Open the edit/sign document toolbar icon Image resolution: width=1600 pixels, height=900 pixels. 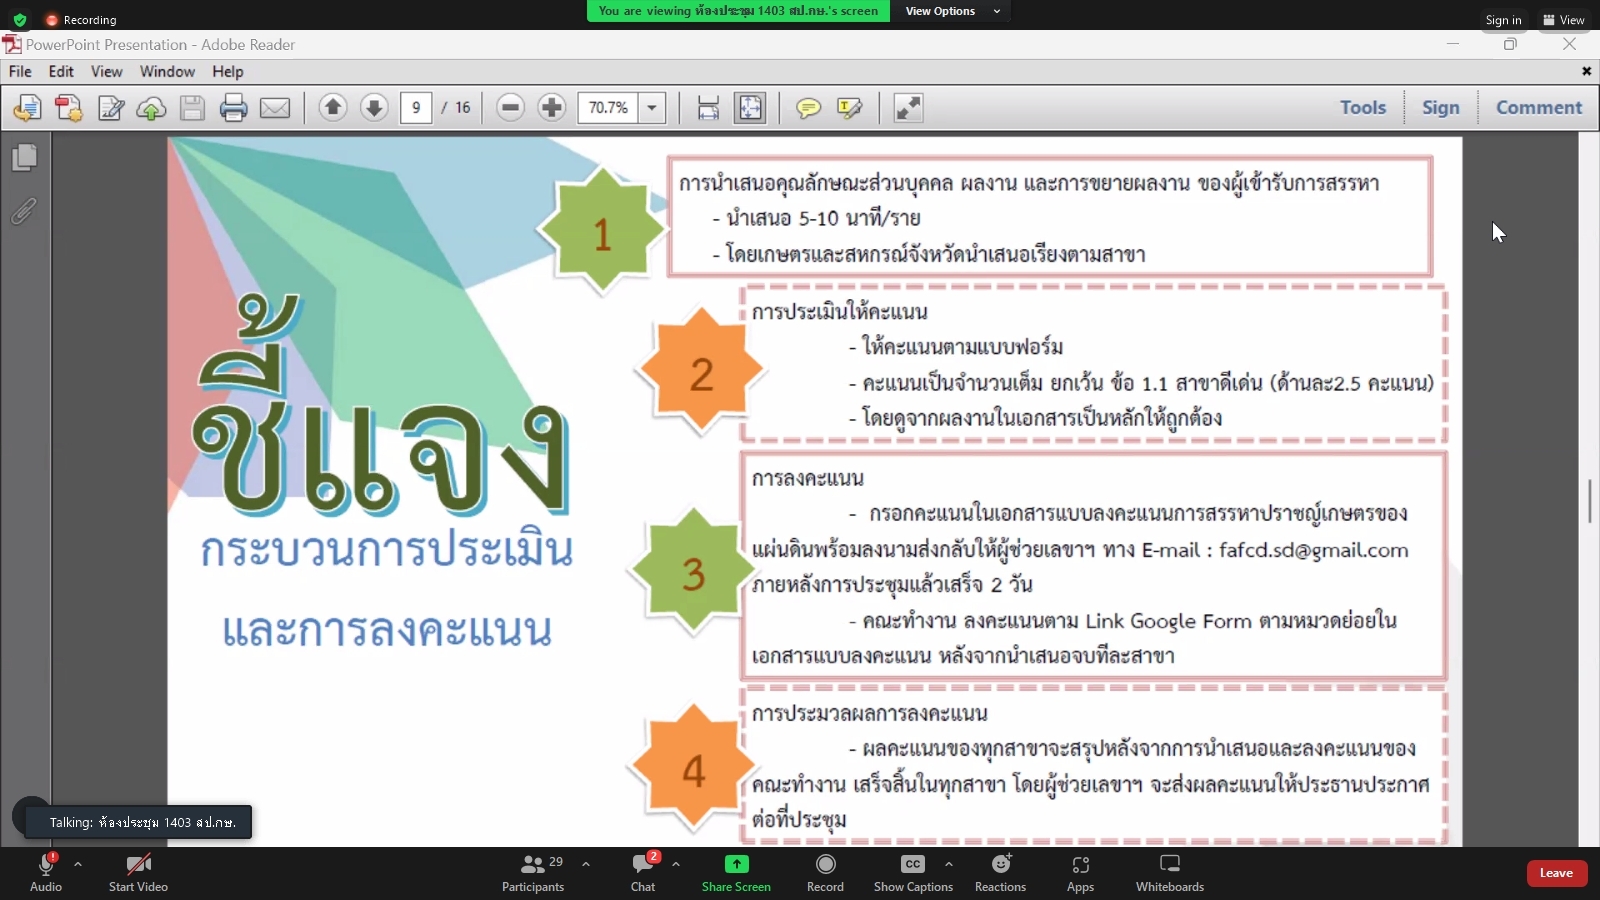point(111,108)
